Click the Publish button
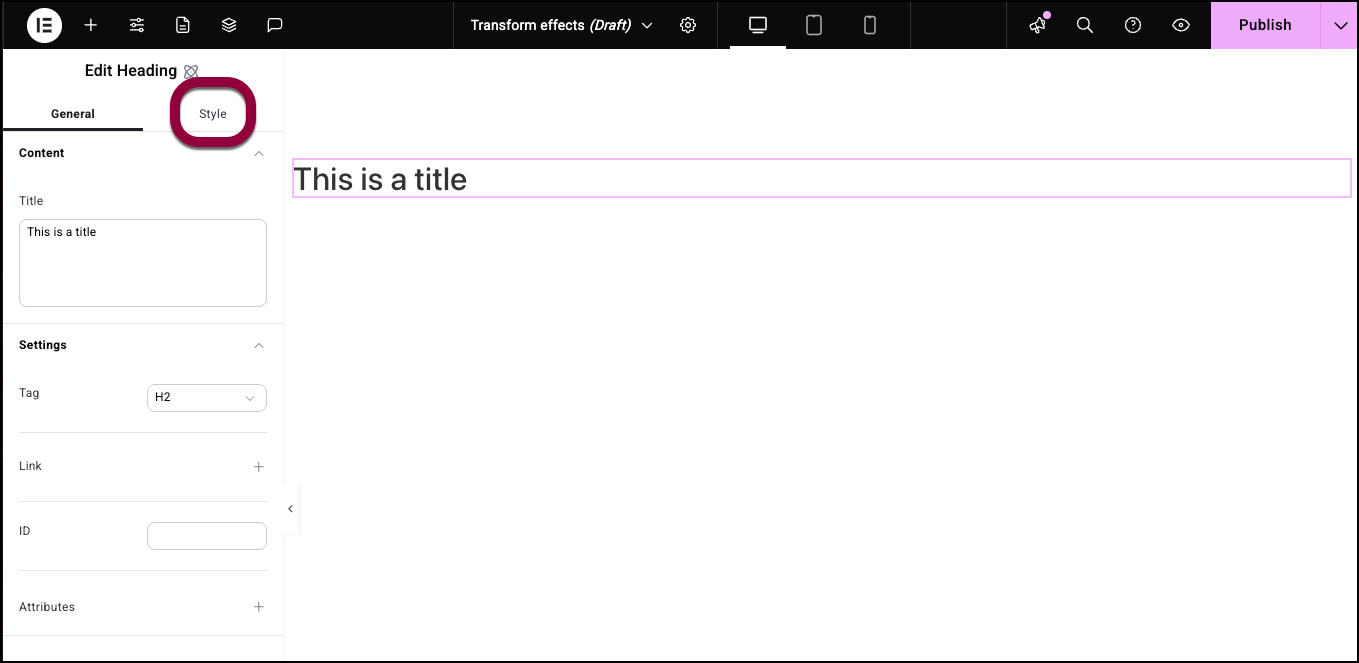This screenshot has height=663, width=1359. (1265, 25)
